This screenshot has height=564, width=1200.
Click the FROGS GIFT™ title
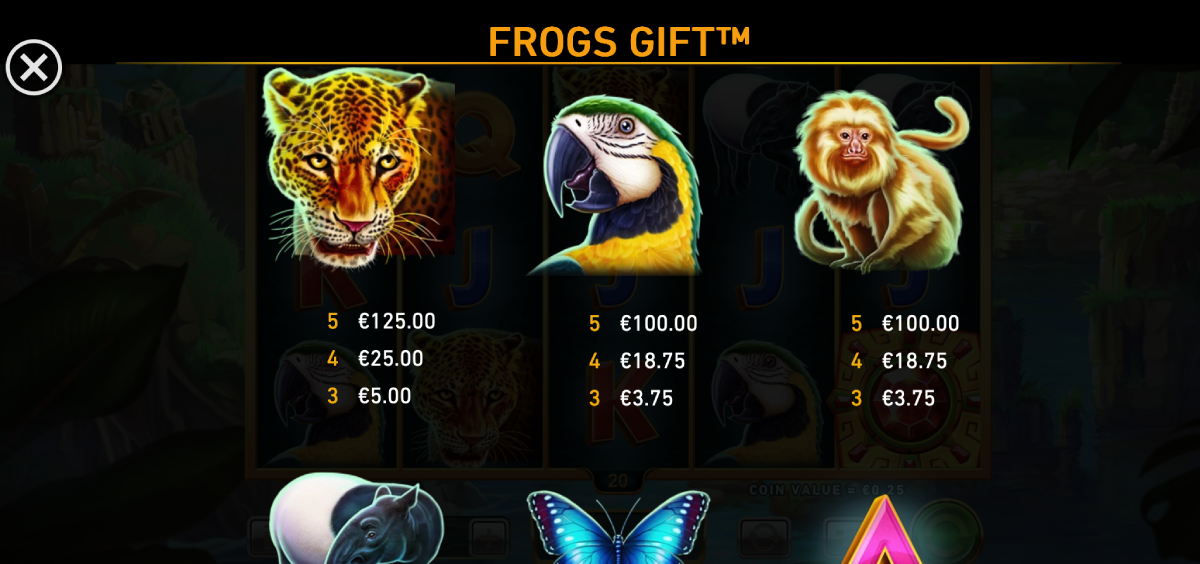[619, 40]
